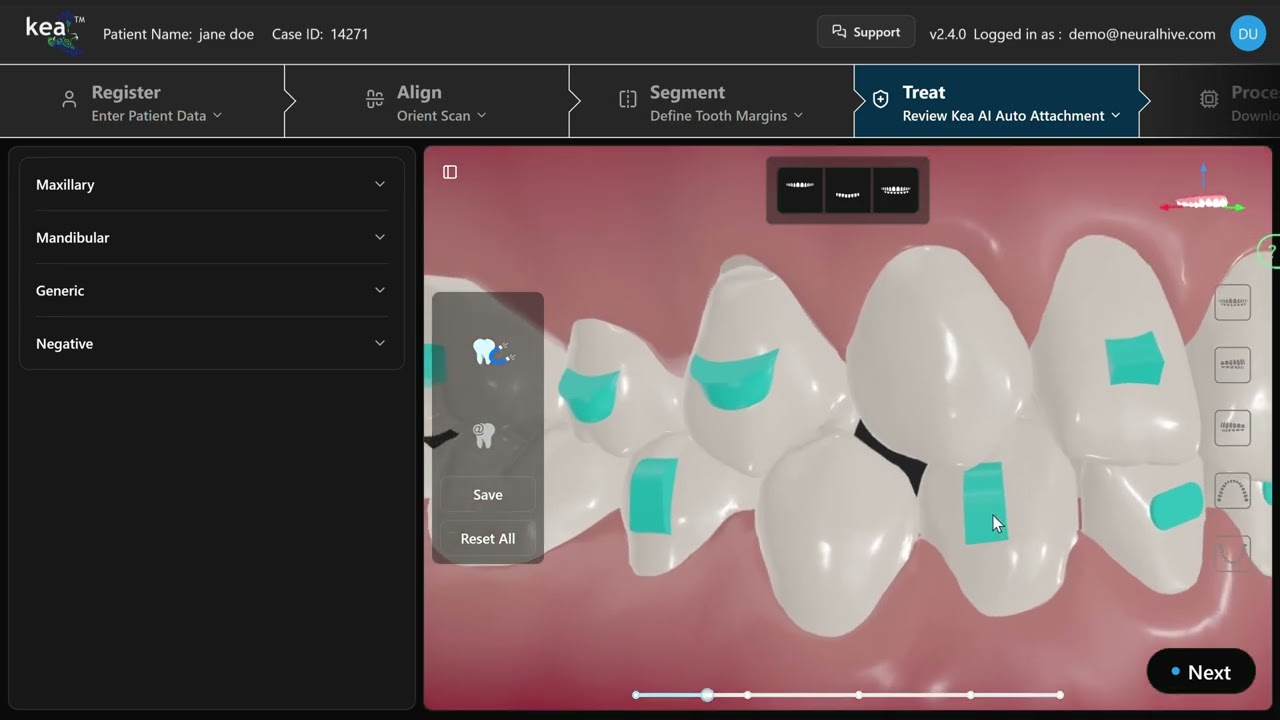Click the patient name "jane doe"
Image resolution: width=1280 pixels, height=720 pixels.
pos(226,34)
